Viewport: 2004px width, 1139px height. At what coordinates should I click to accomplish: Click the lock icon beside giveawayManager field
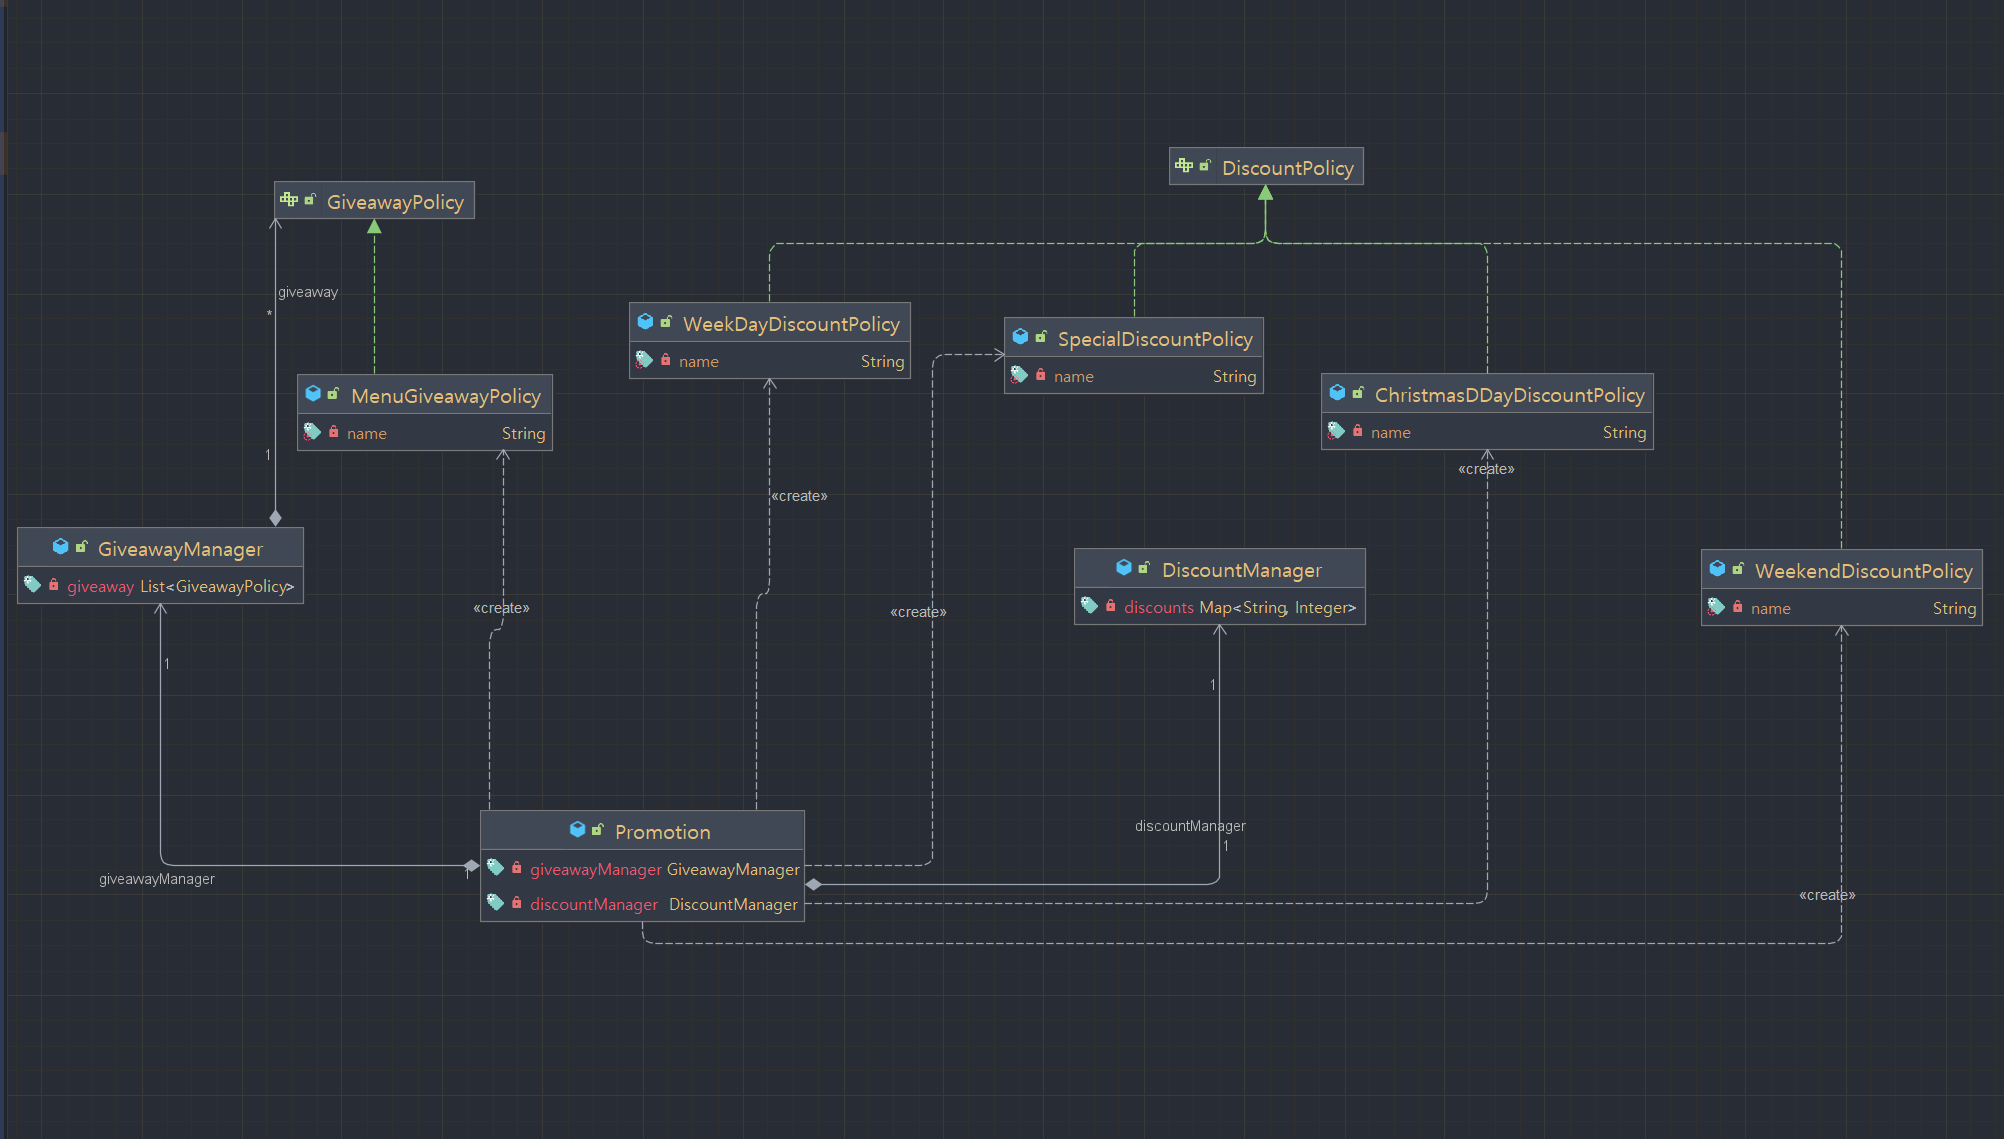517,868
